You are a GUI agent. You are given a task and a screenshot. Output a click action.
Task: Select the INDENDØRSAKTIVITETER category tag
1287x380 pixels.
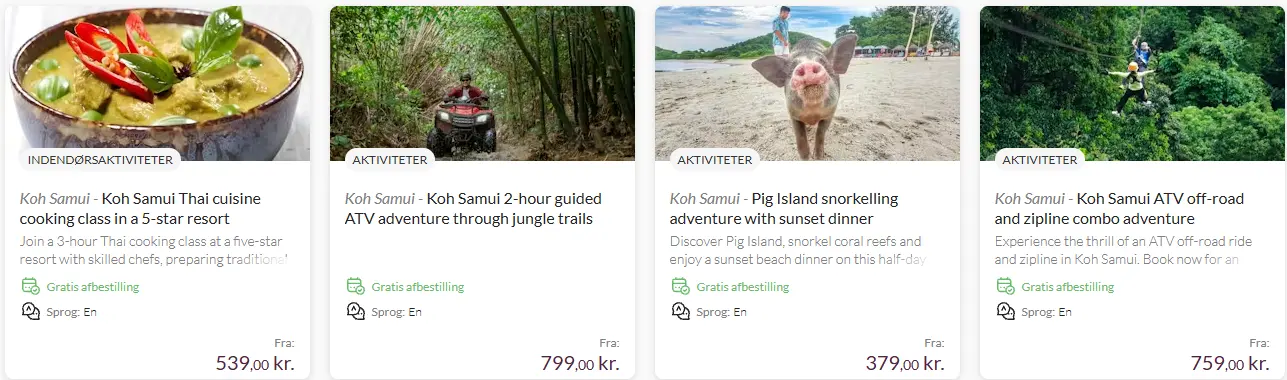click(100, 159)
